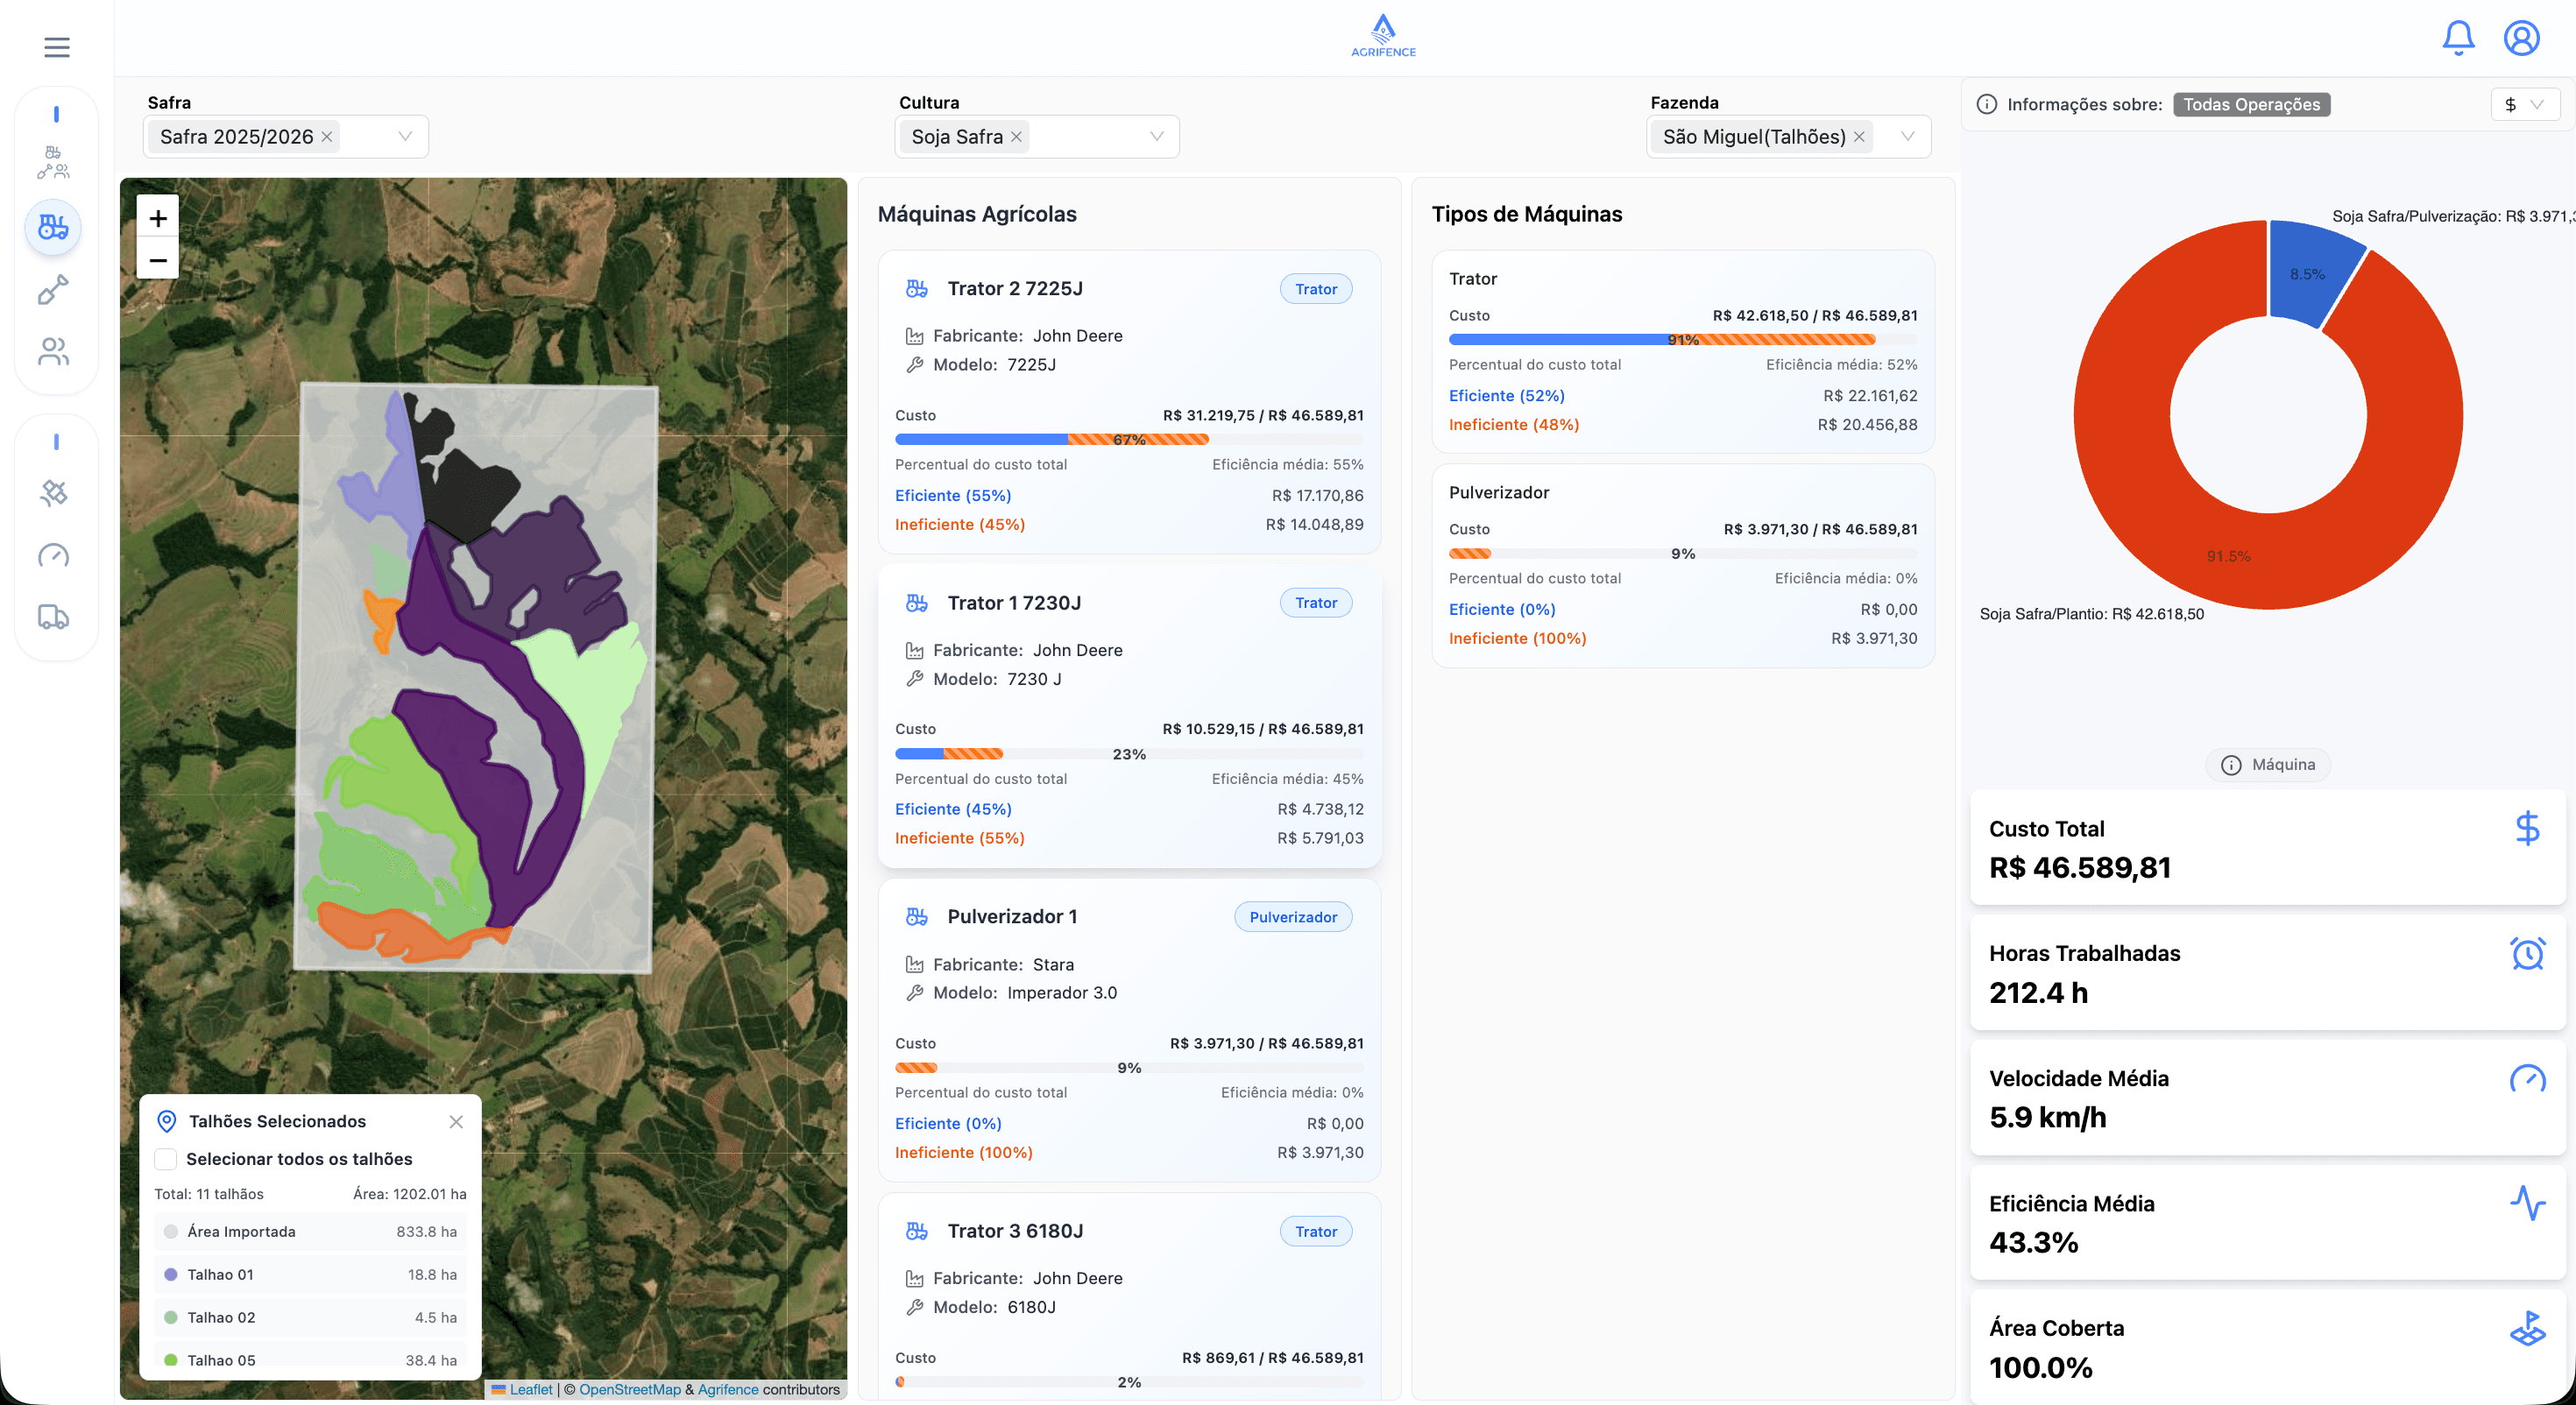
Task: Click the Trator tag on Trator 1 7230J
Action: coord(1316,603)
